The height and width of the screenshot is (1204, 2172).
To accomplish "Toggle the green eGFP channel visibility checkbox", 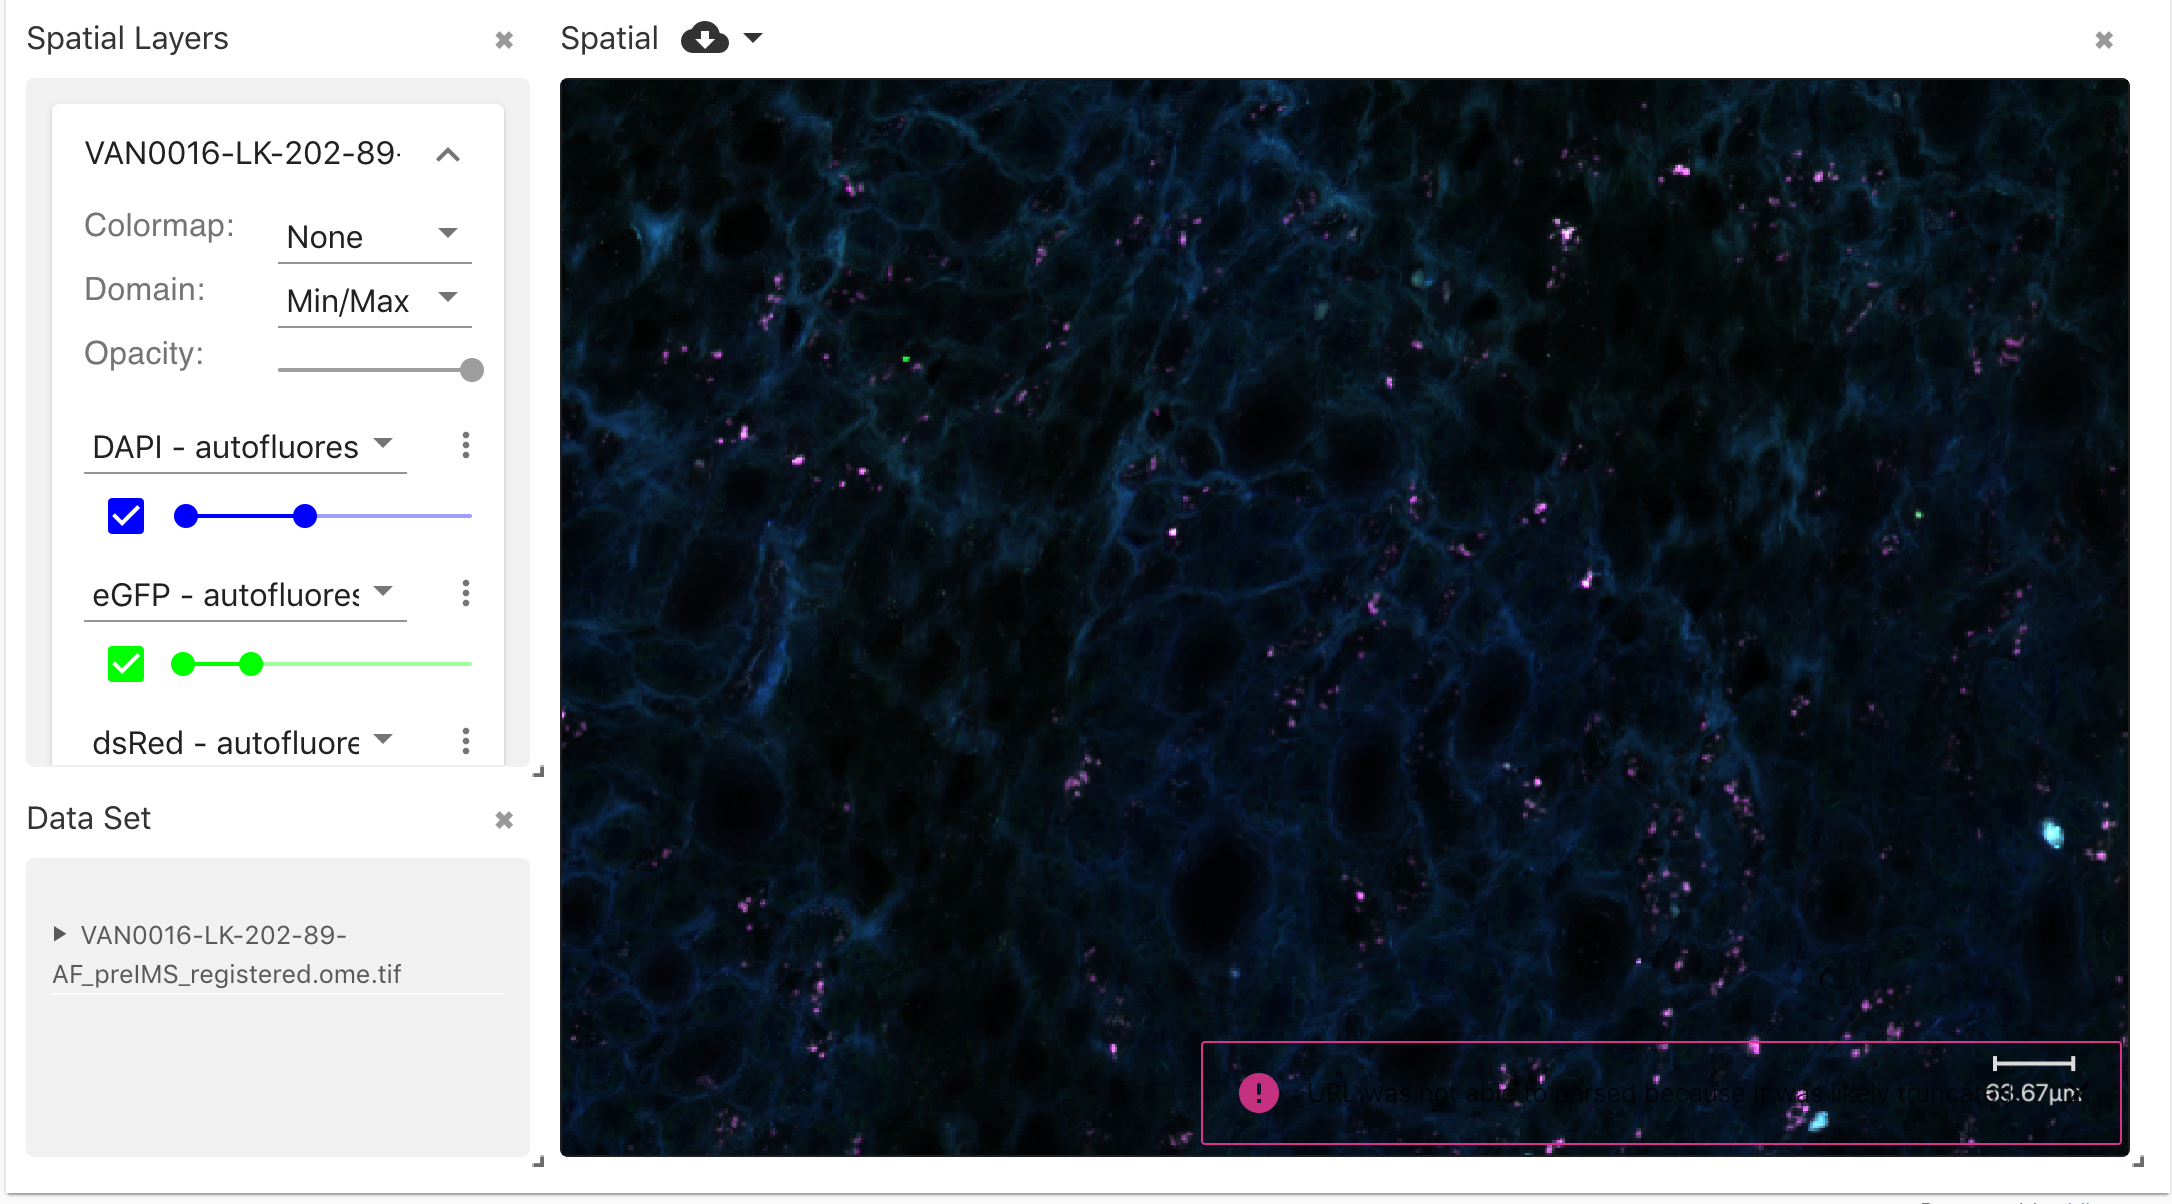I will pyautogui.click(x=126, y=664).
